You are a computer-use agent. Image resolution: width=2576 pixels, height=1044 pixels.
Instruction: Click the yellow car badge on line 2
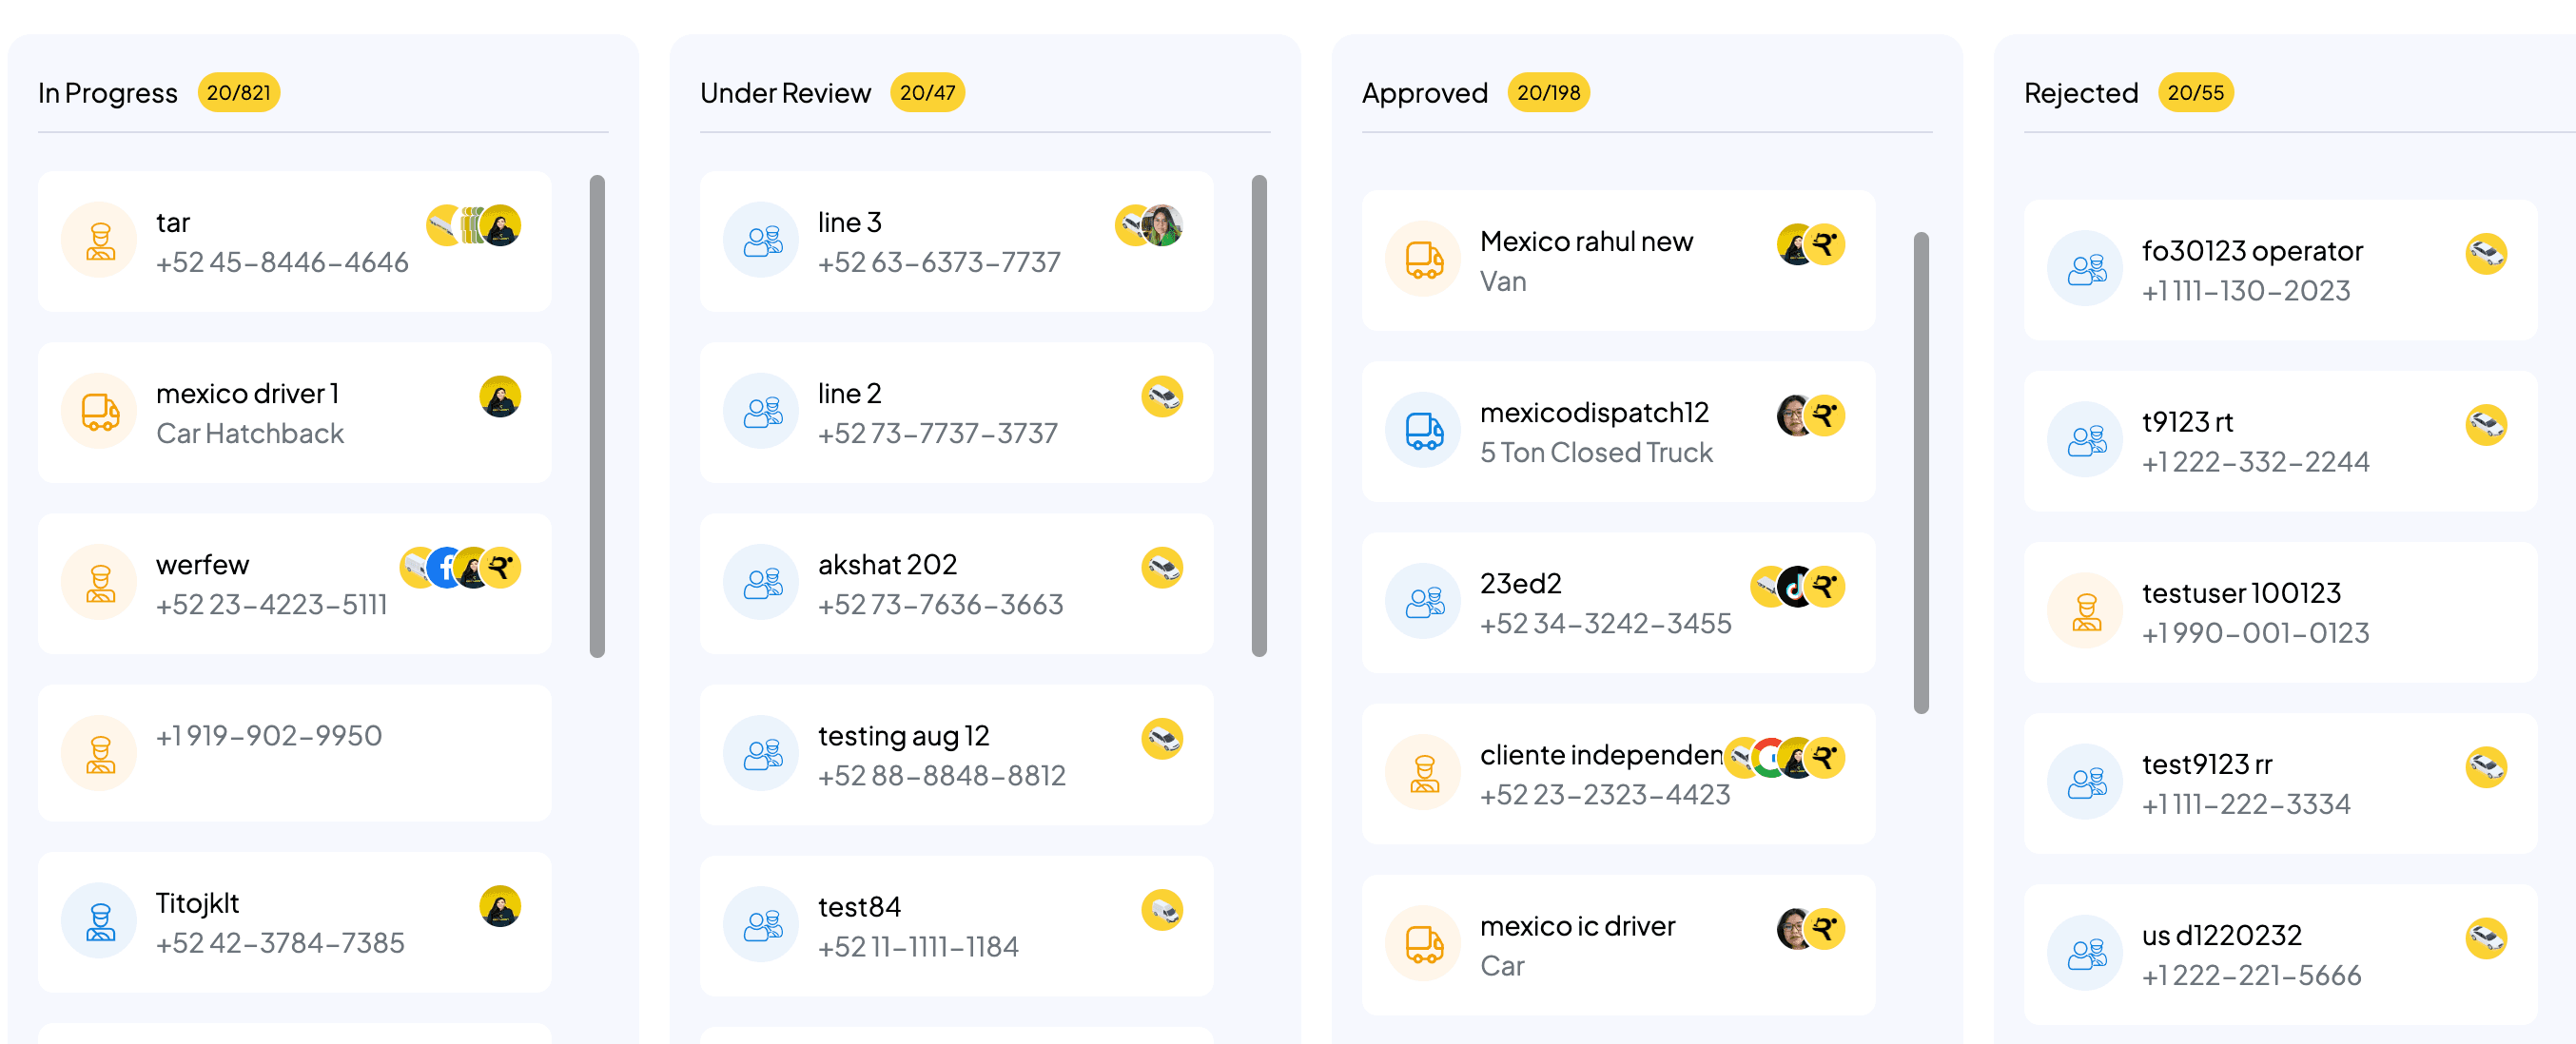click(x=1161, y=396)
